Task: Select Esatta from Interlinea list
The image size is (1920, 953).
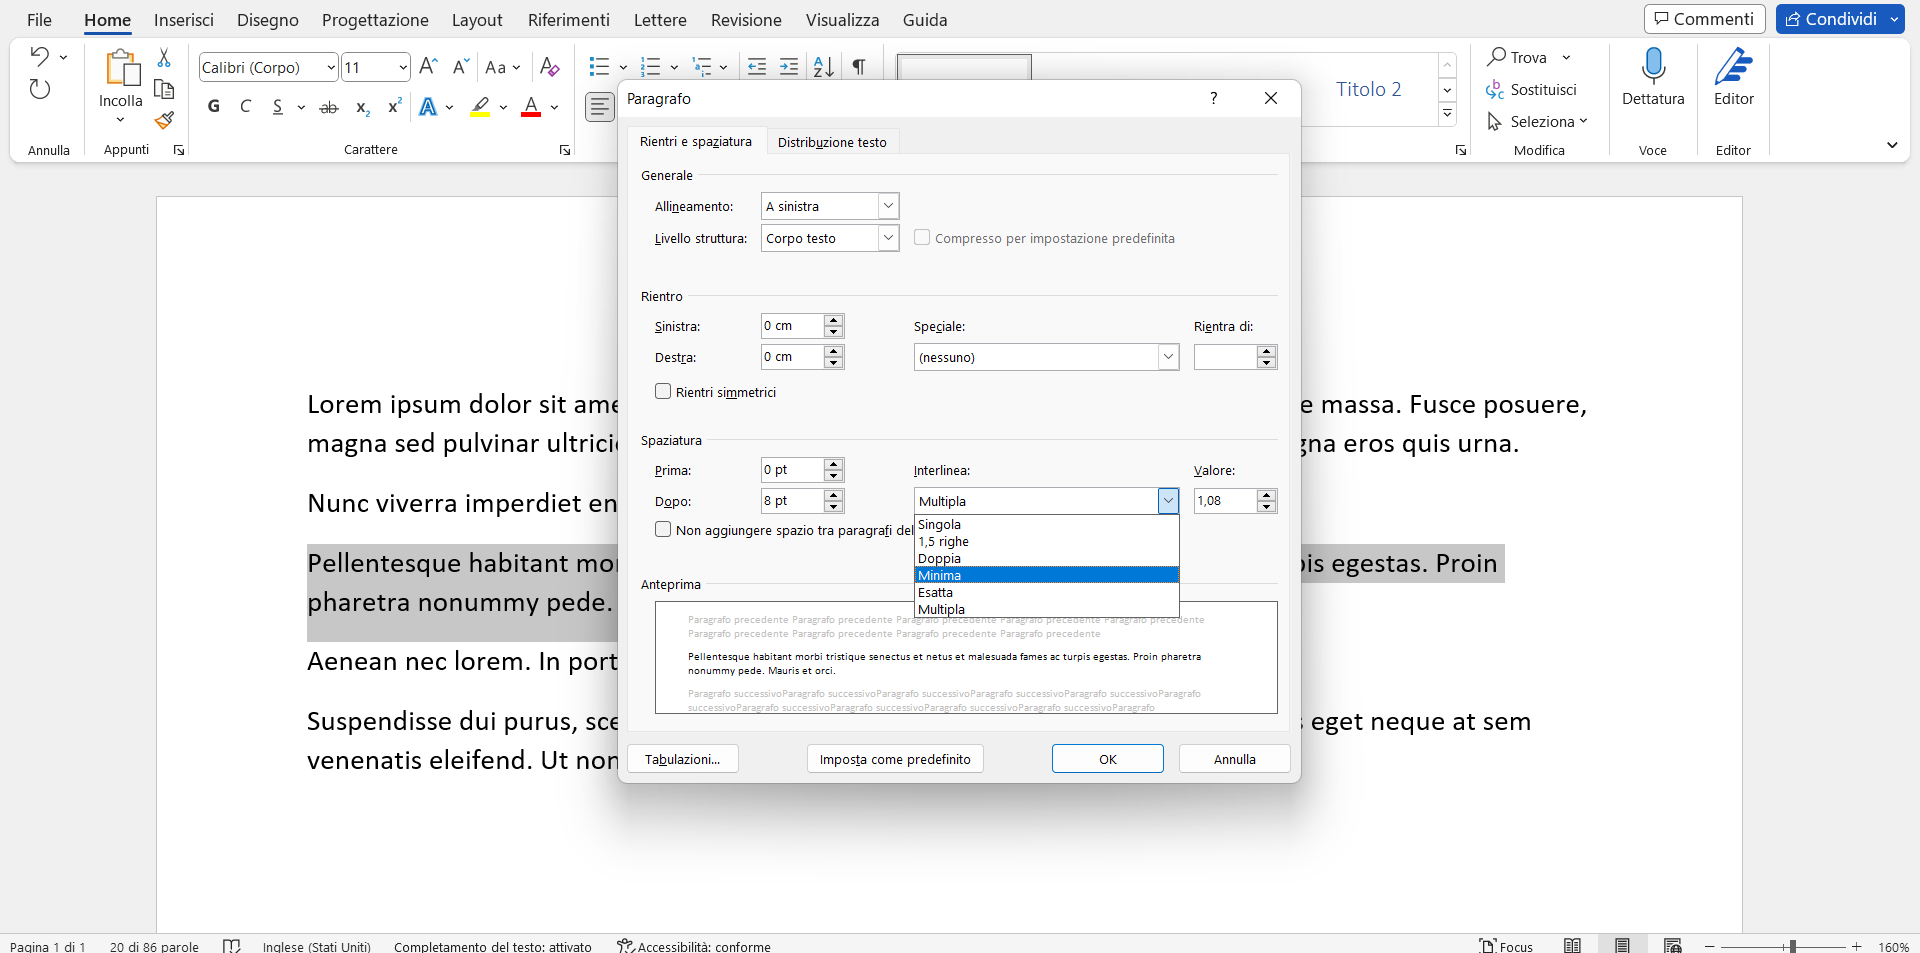Action: (936, 592)
